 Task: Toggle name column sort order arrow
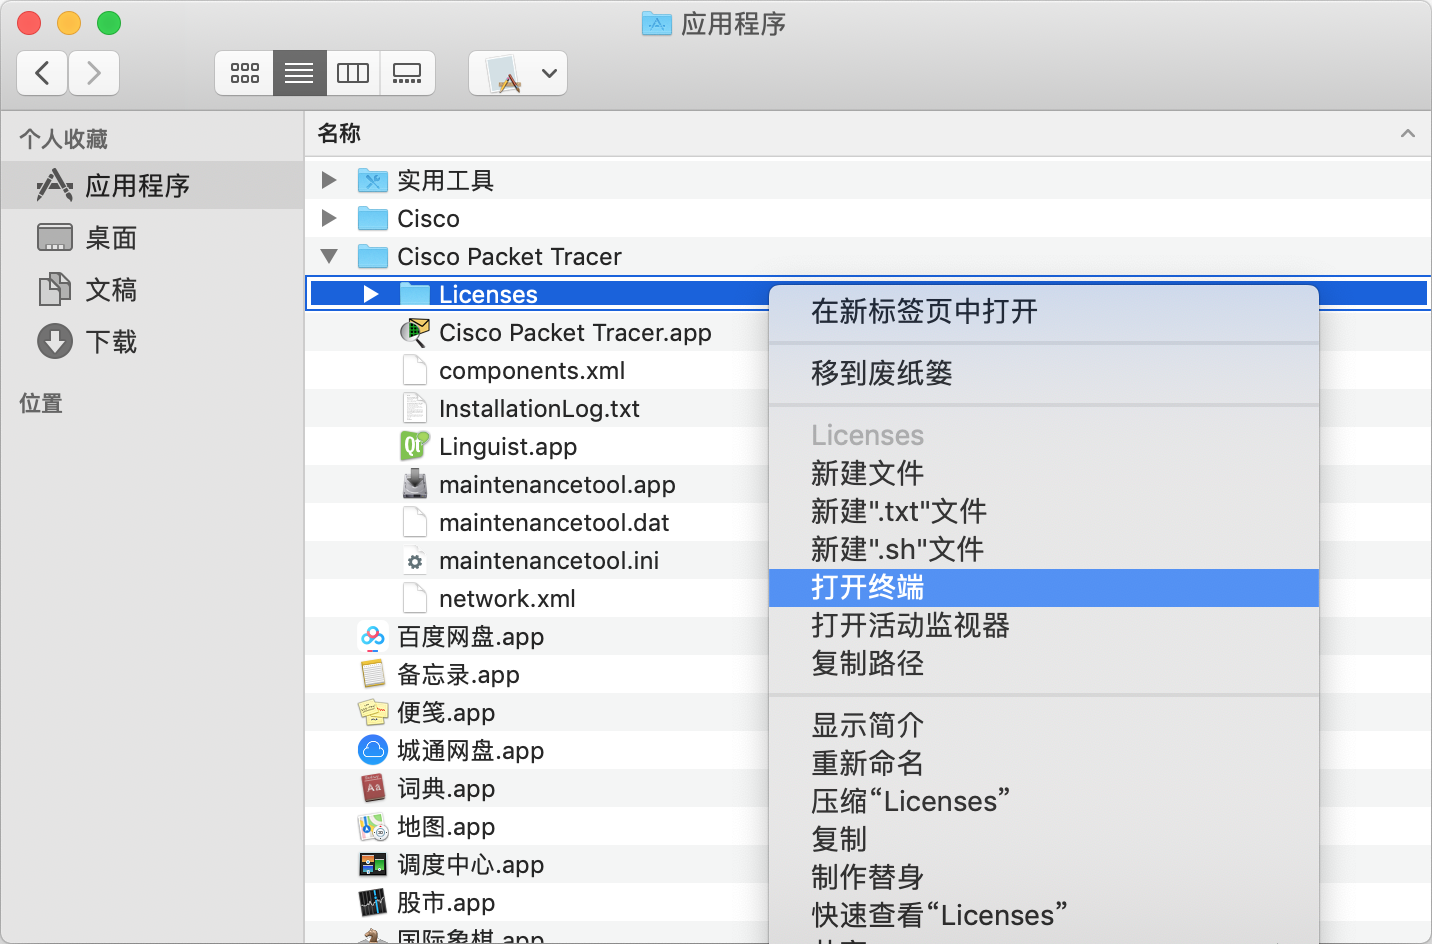tap(1408, 133)
